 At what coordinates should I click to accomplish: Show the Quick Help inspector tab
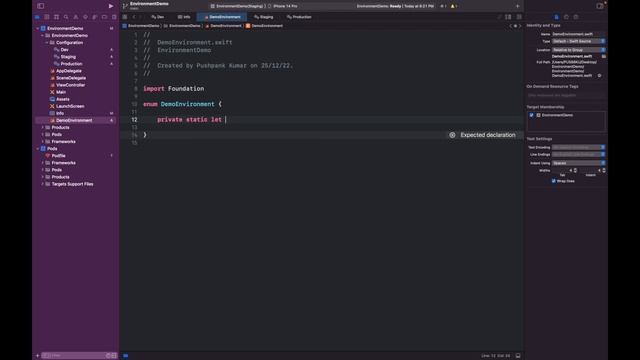tap(576, 17)
